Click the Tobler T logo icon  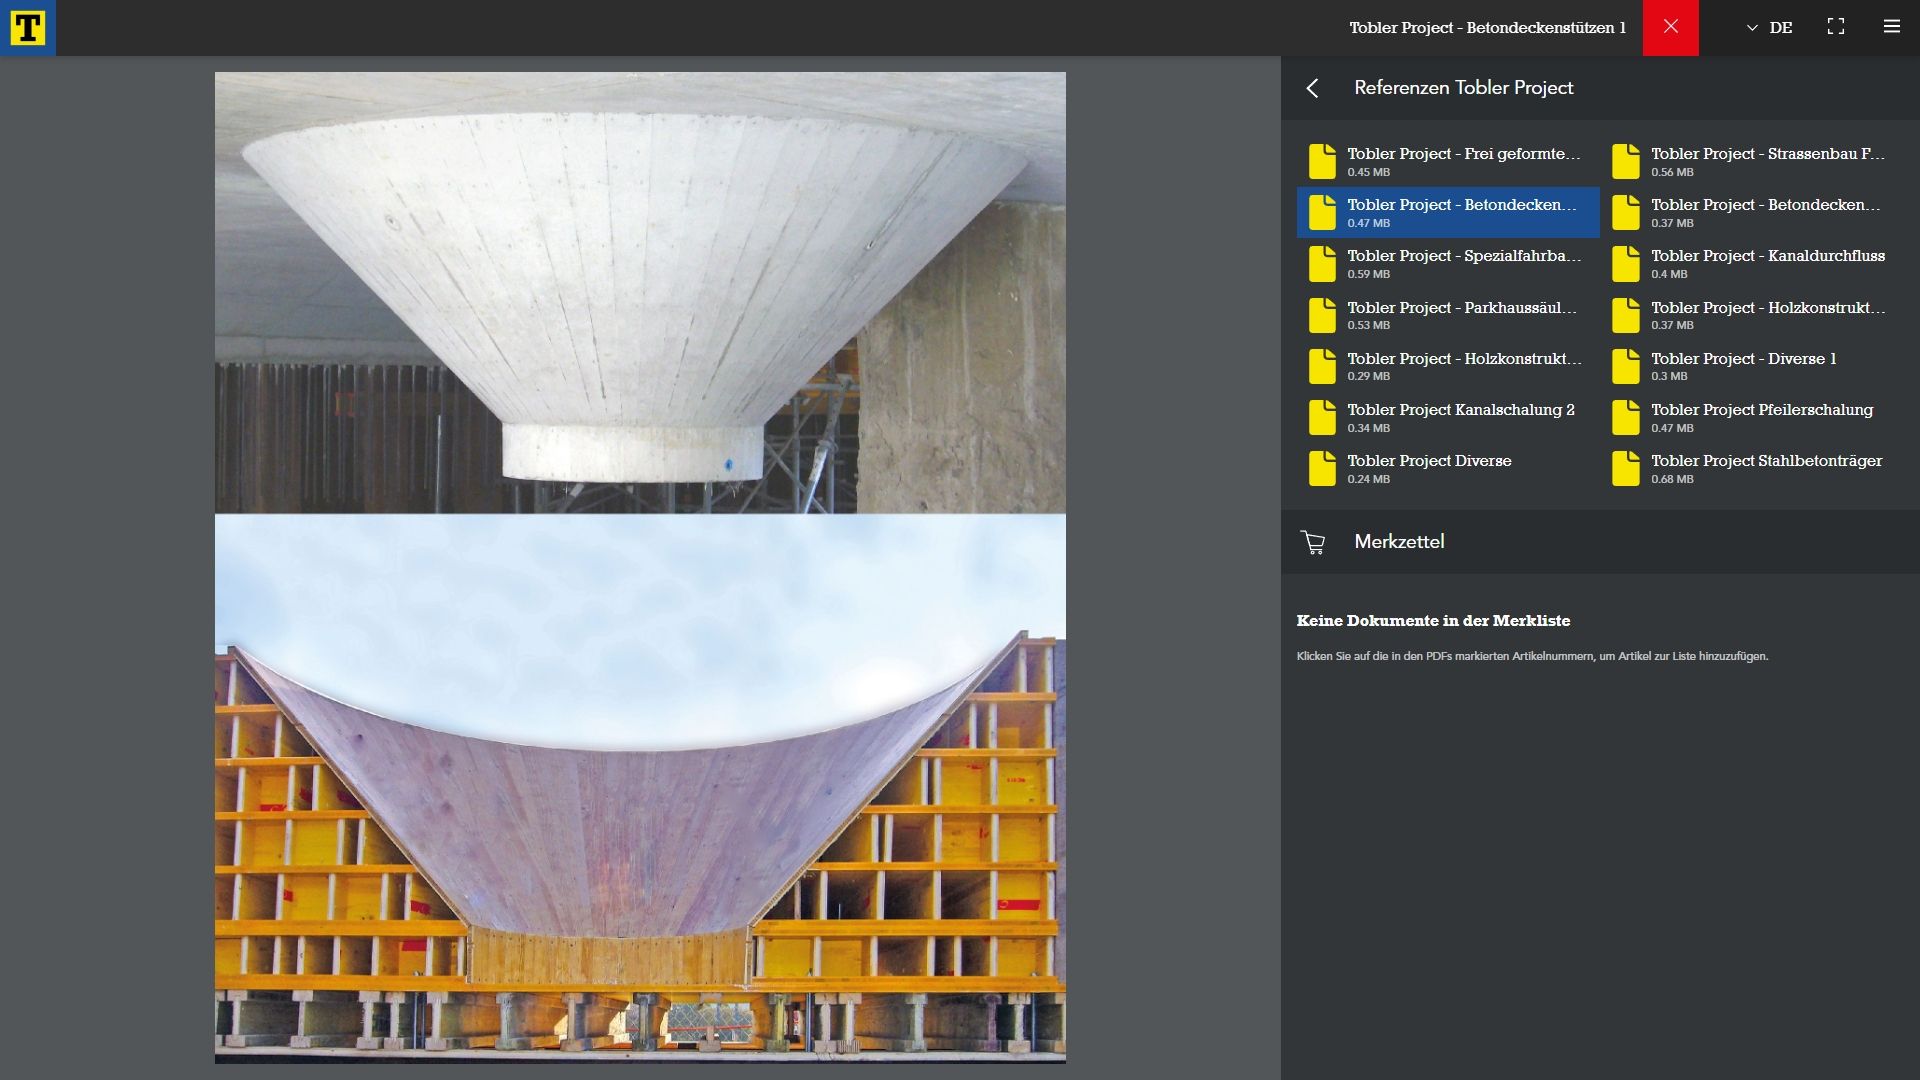point(27,28)
